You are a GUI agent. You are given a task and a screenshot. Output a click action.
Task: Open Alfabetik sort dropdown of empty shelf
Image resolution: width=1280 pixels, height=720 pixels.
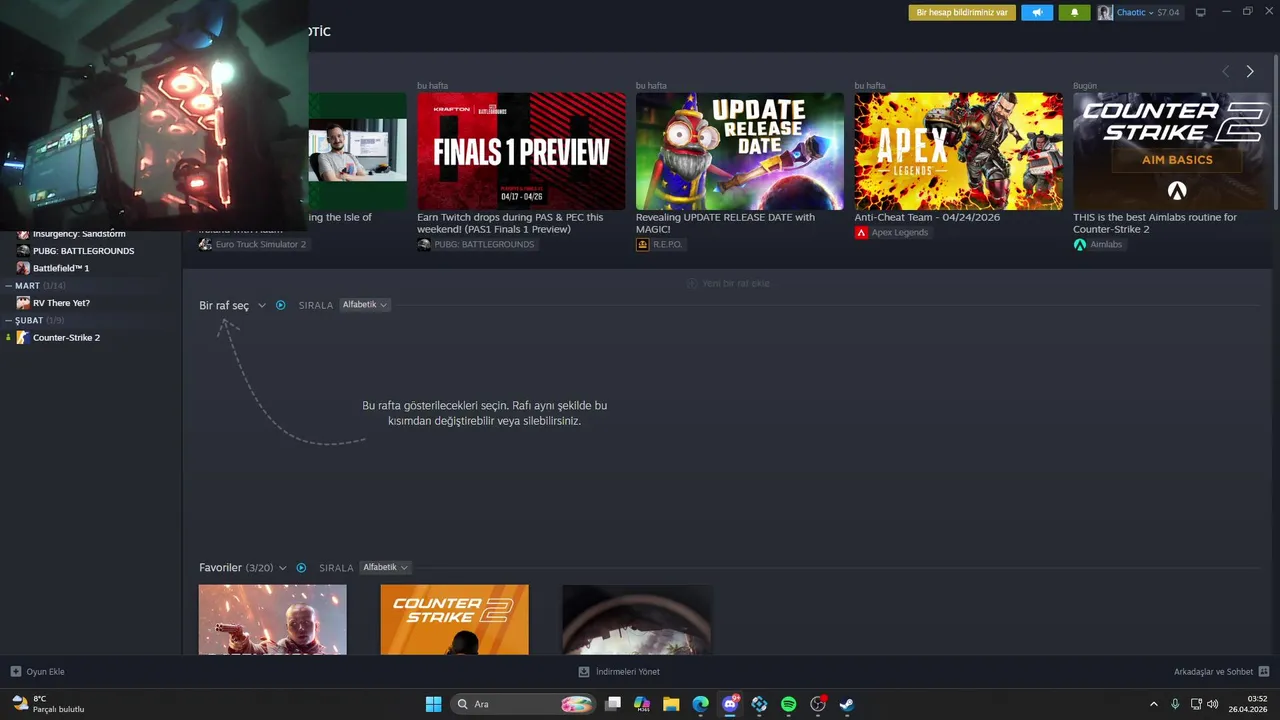[x=364, y=305]
